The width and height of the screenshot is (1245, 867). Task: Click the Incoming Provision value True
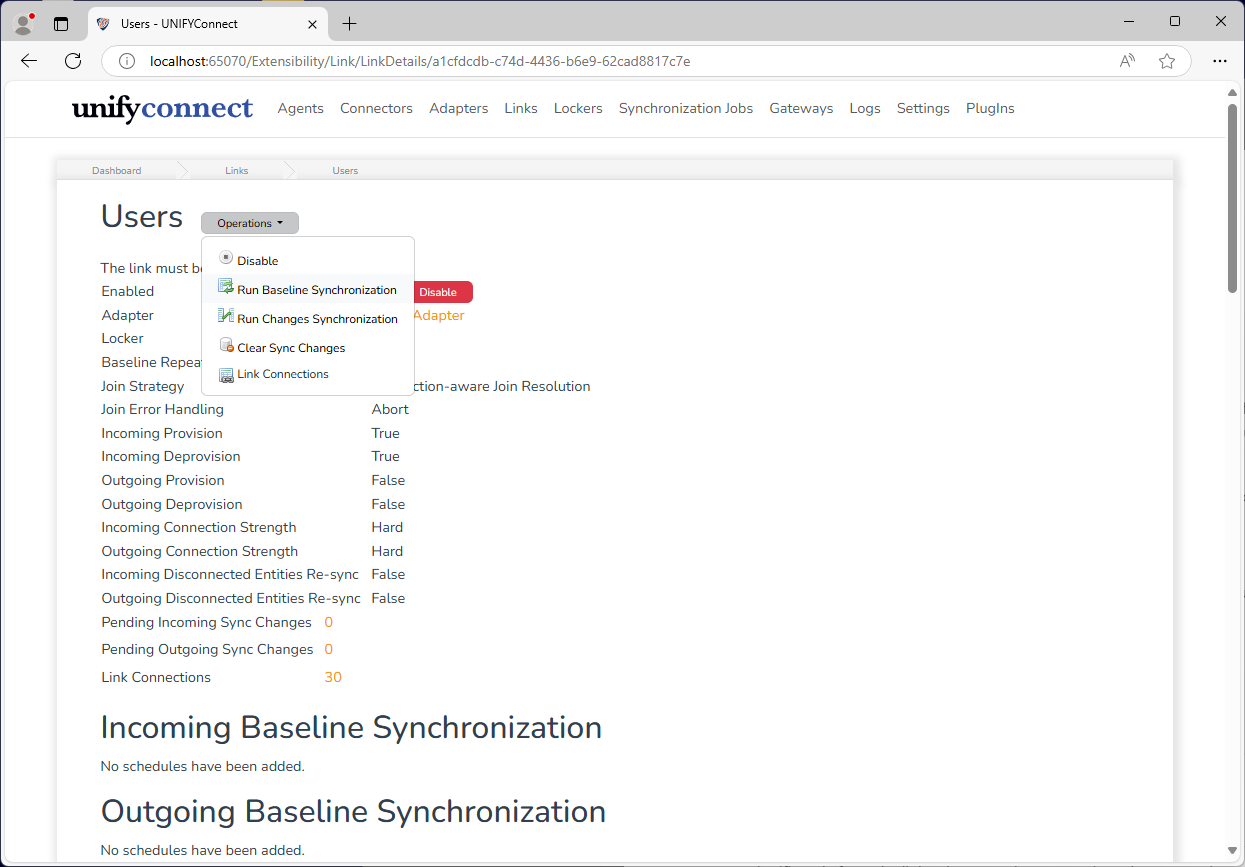pyautogui.click(x=385, y=433)
